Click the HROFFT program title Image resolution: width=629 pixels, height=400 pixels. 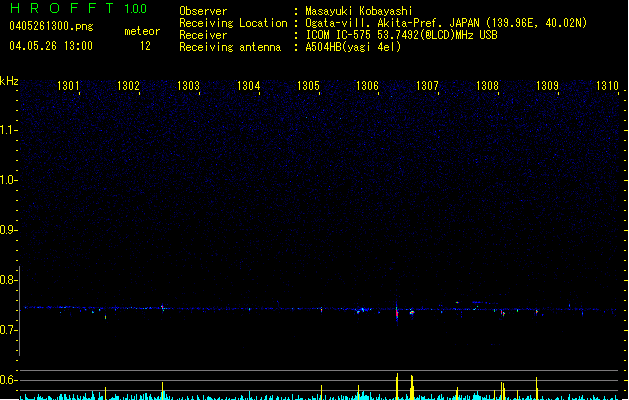(x=62, y=8)
